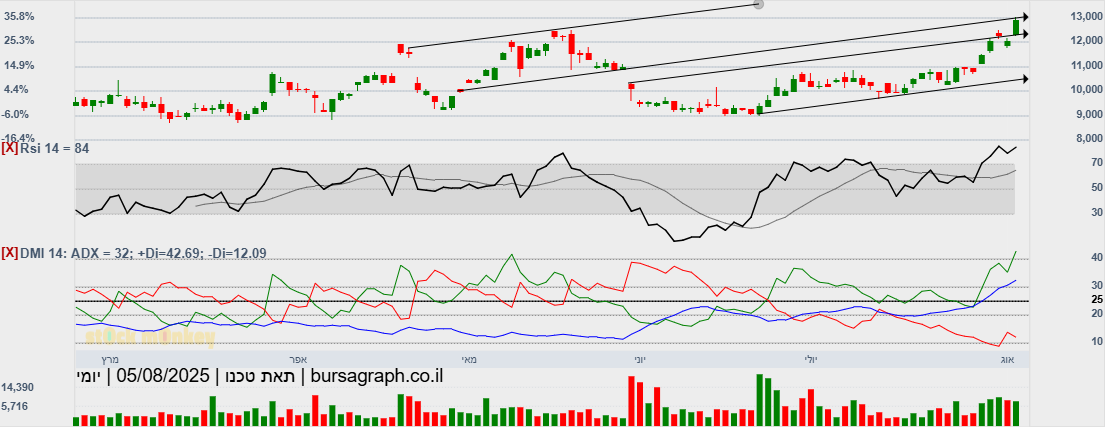Select the 35.8% axis label
1105x427 pixels.
click(20, 16)
